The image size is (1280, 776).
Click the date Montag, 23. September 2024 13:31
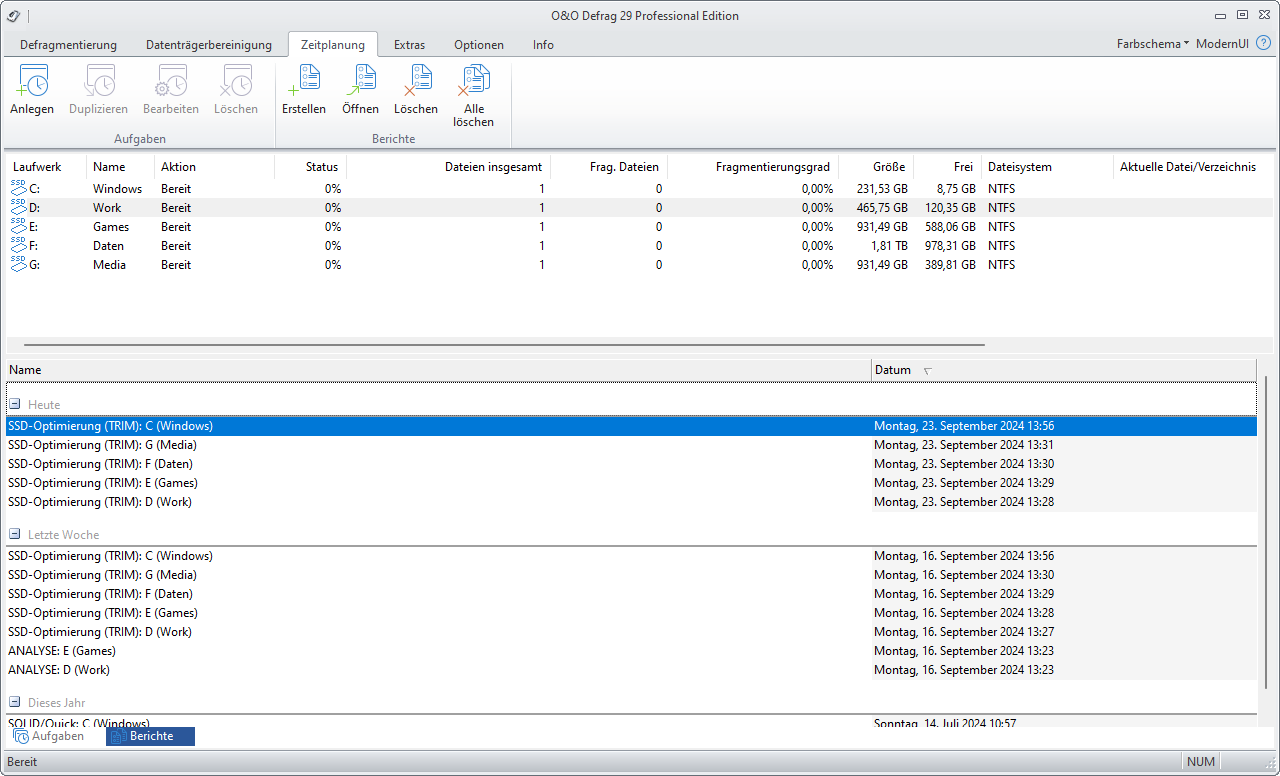click(964, 445)
